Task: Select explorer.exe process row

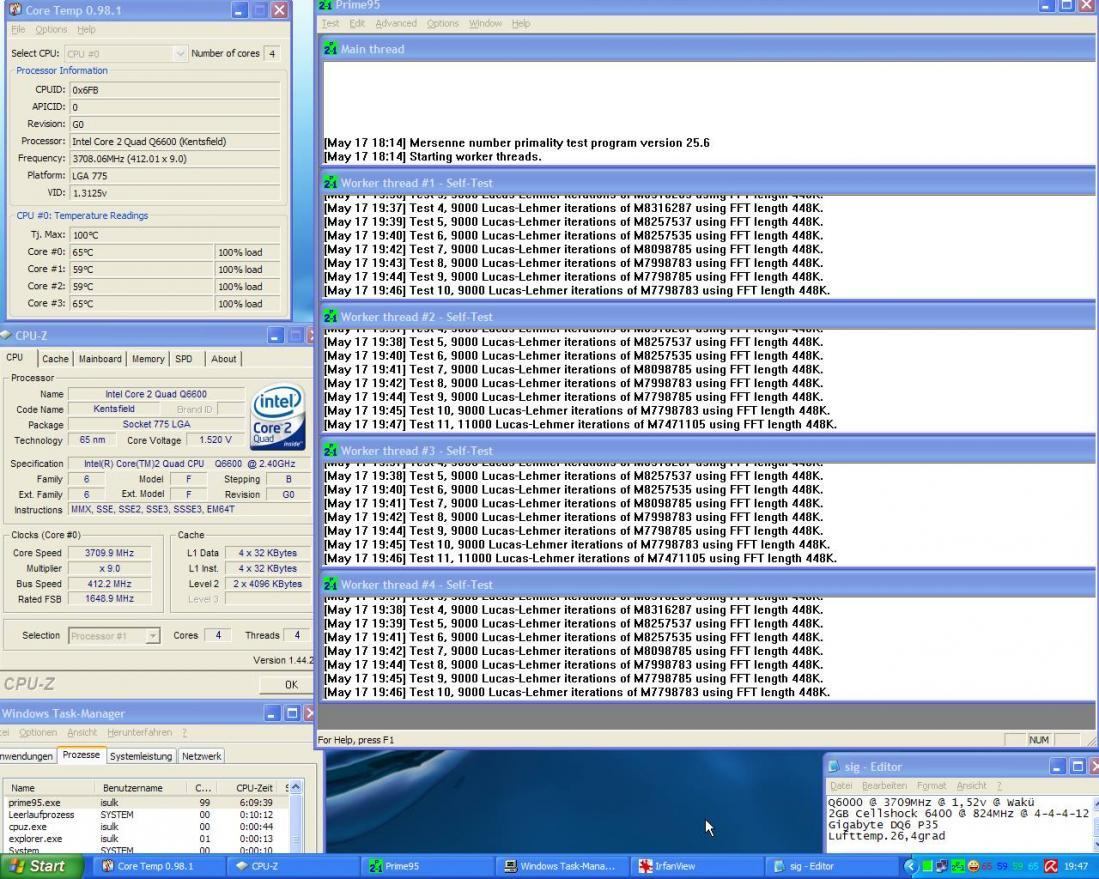Action: (146, 838)
